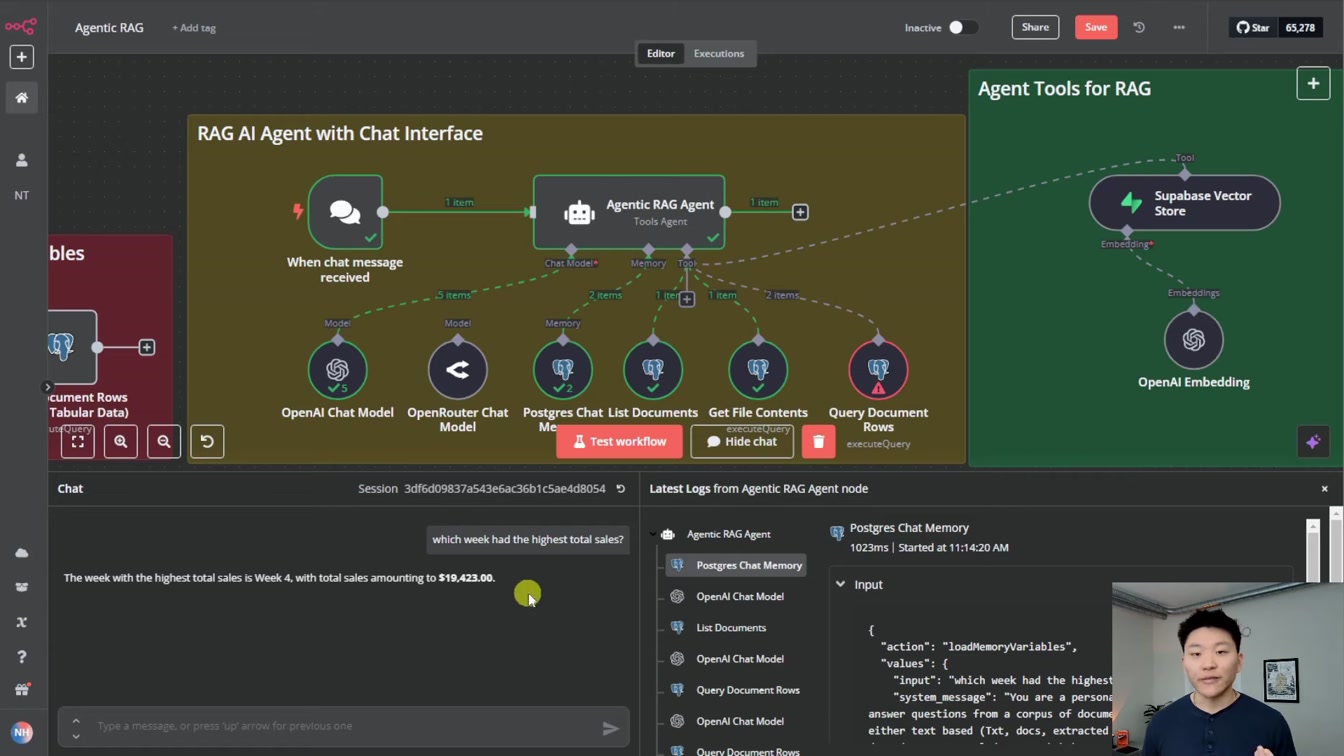Screen dimensions: 1344x756
Task: Click the red trash delete button
Action: (818, 442)
